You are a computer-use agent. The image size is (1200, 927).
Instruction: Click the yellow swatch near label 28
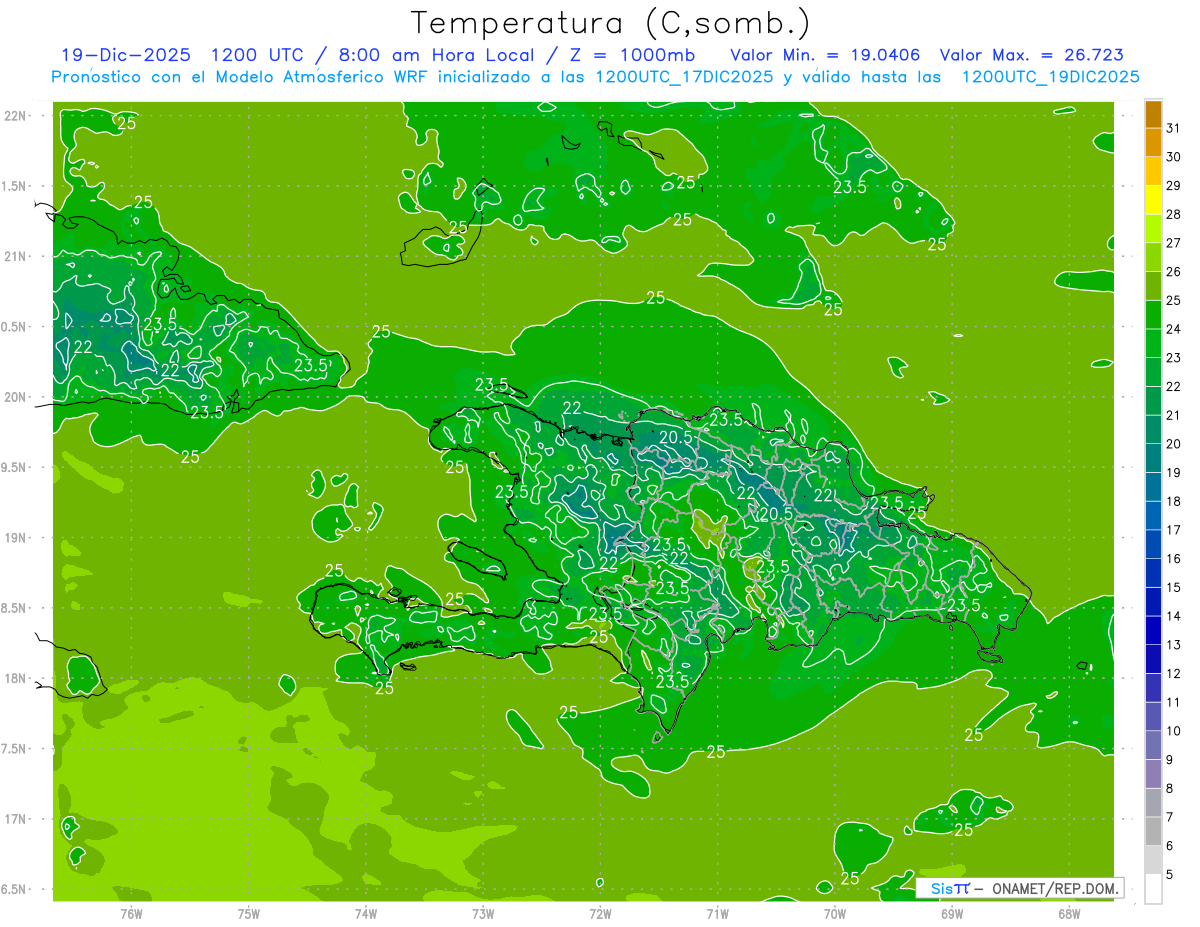click(1153, 200)
